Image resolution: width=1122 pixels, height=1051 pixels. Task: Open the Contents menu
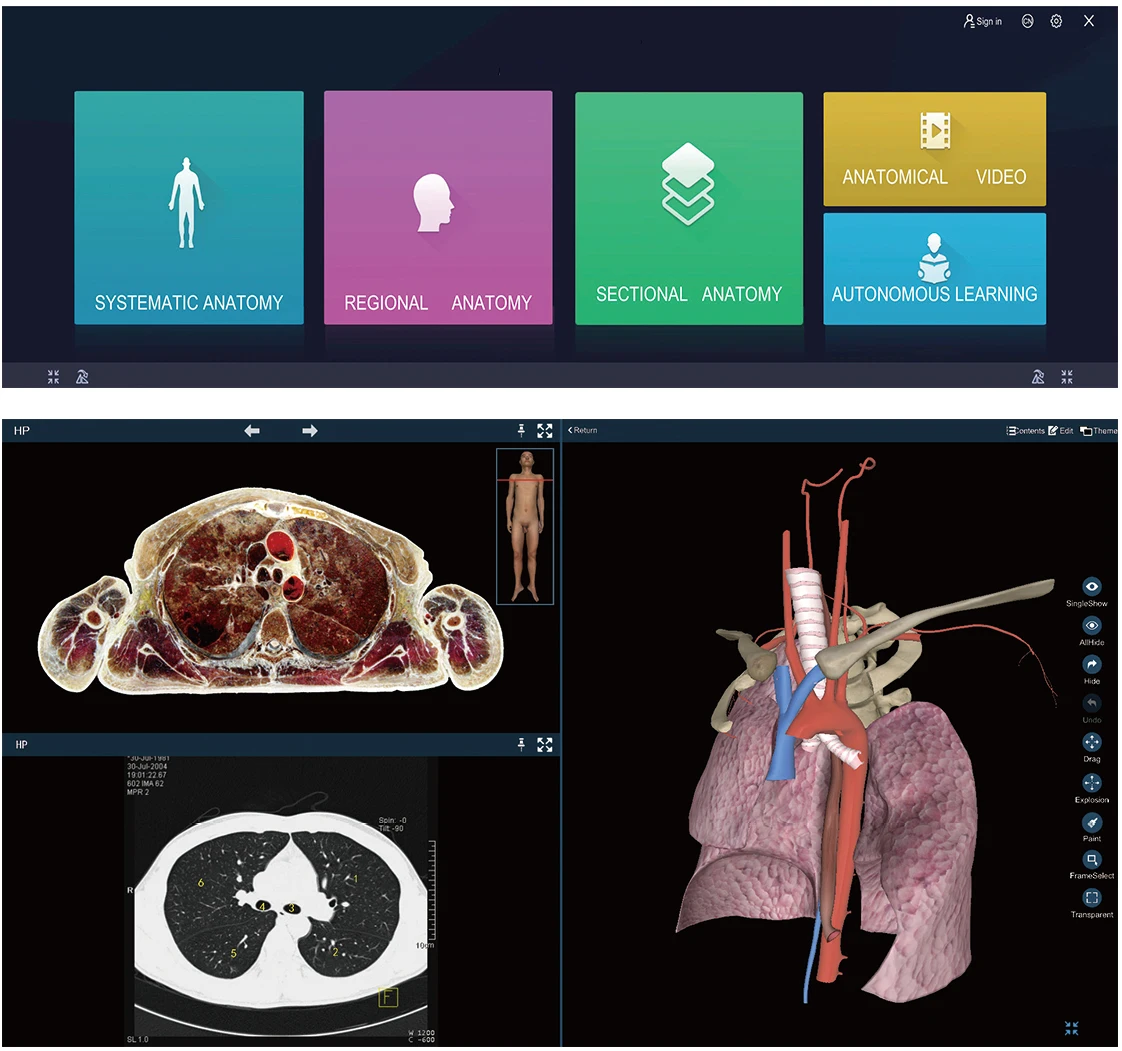tap(1025, 431)
